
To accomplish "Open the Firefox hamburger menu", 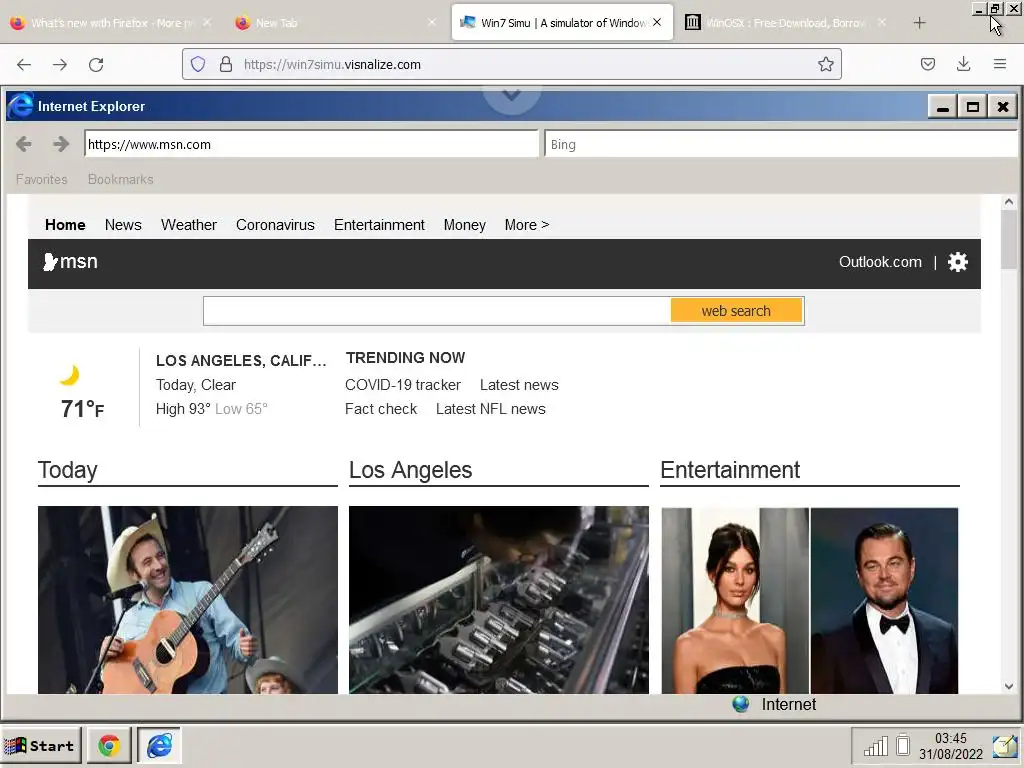I will click(999, 64).
